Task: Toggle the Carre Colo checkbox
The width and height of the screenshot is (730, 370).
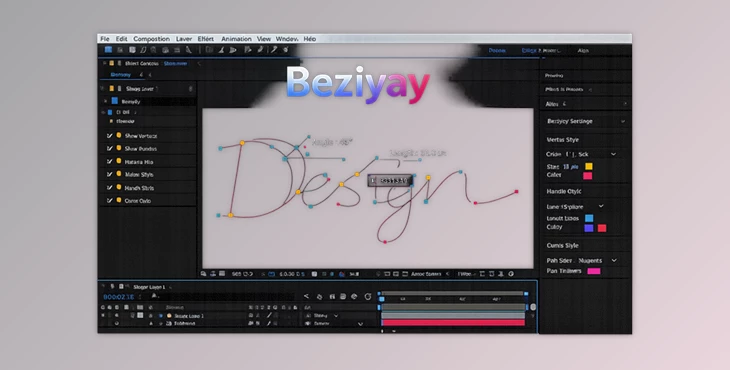Action: [x=109, y=201]
